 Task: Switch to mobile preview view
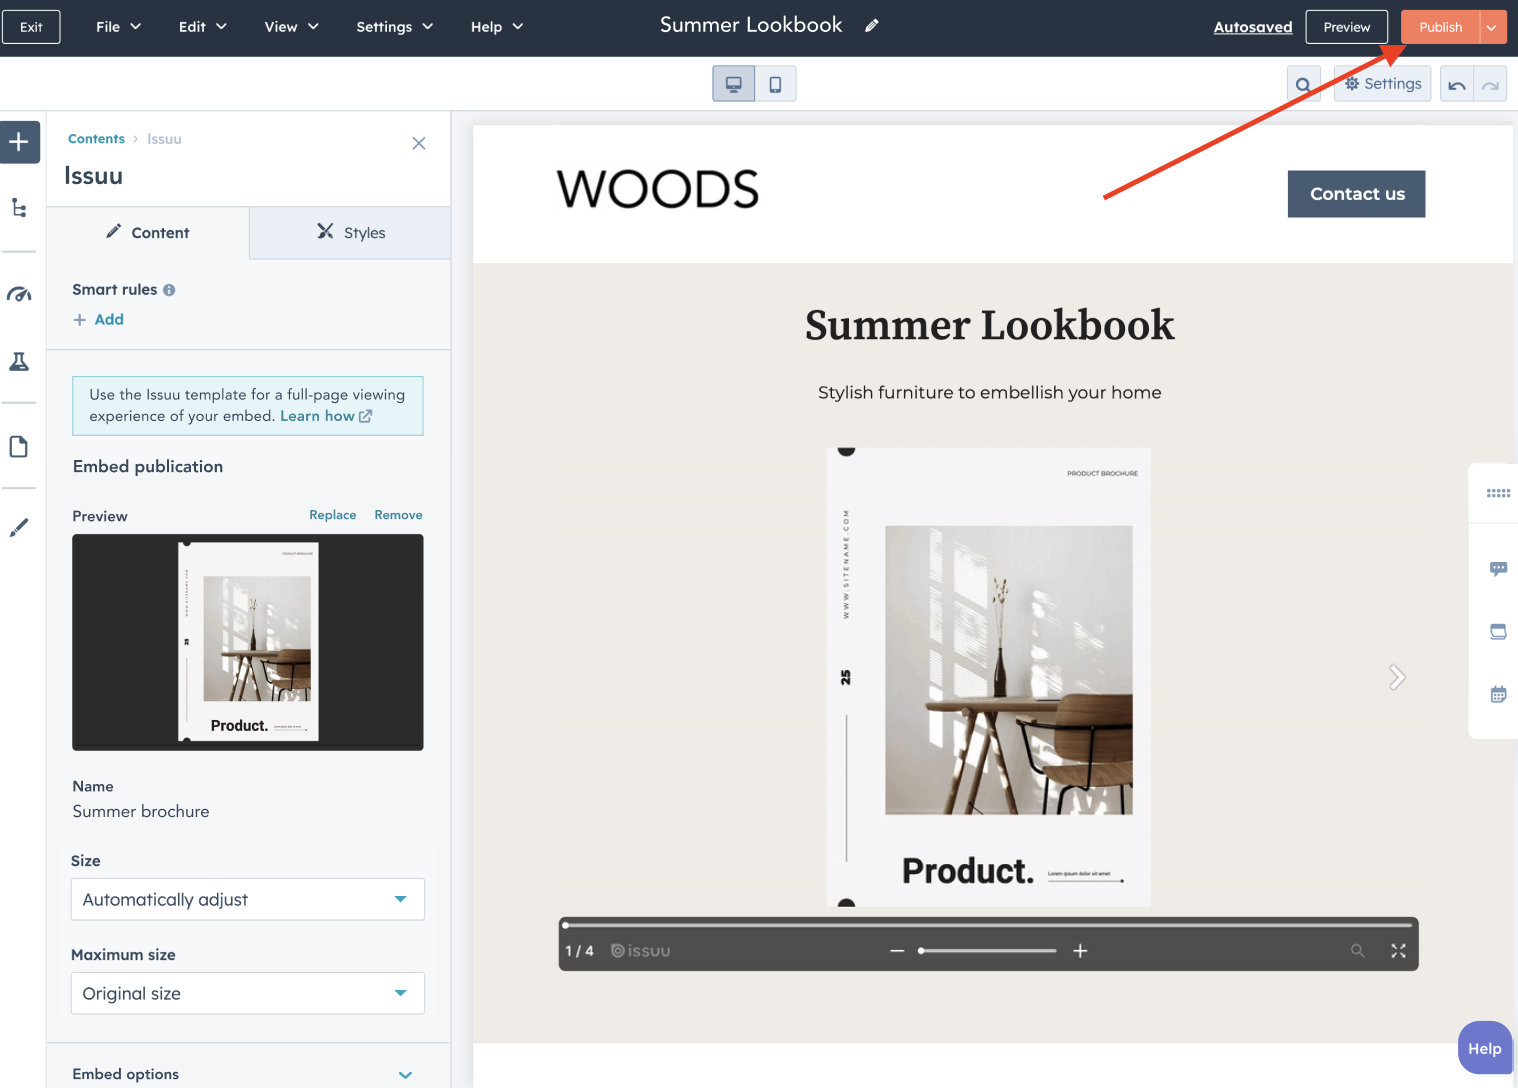[776, 84]
